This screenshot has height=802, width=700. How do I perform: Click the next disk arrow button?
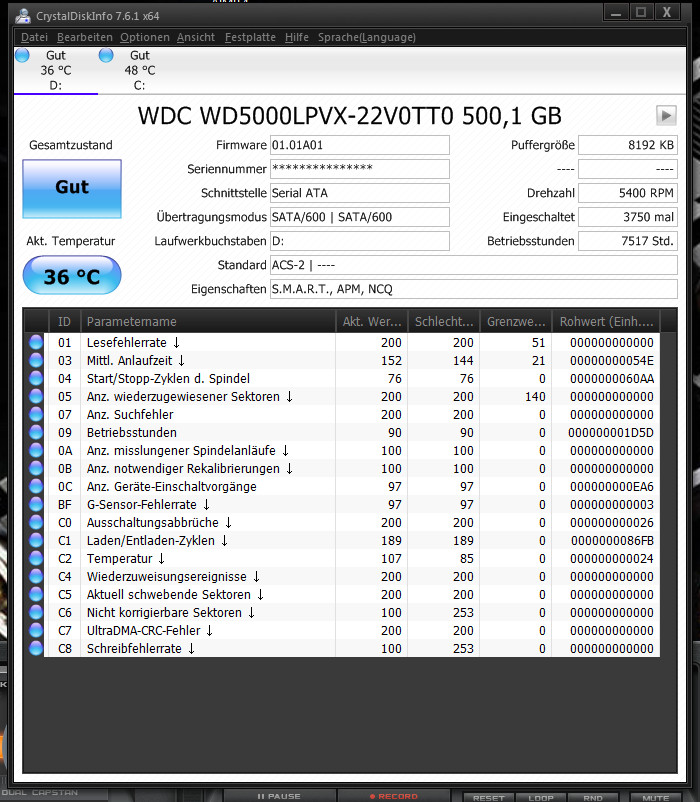(x=666, y=116)
